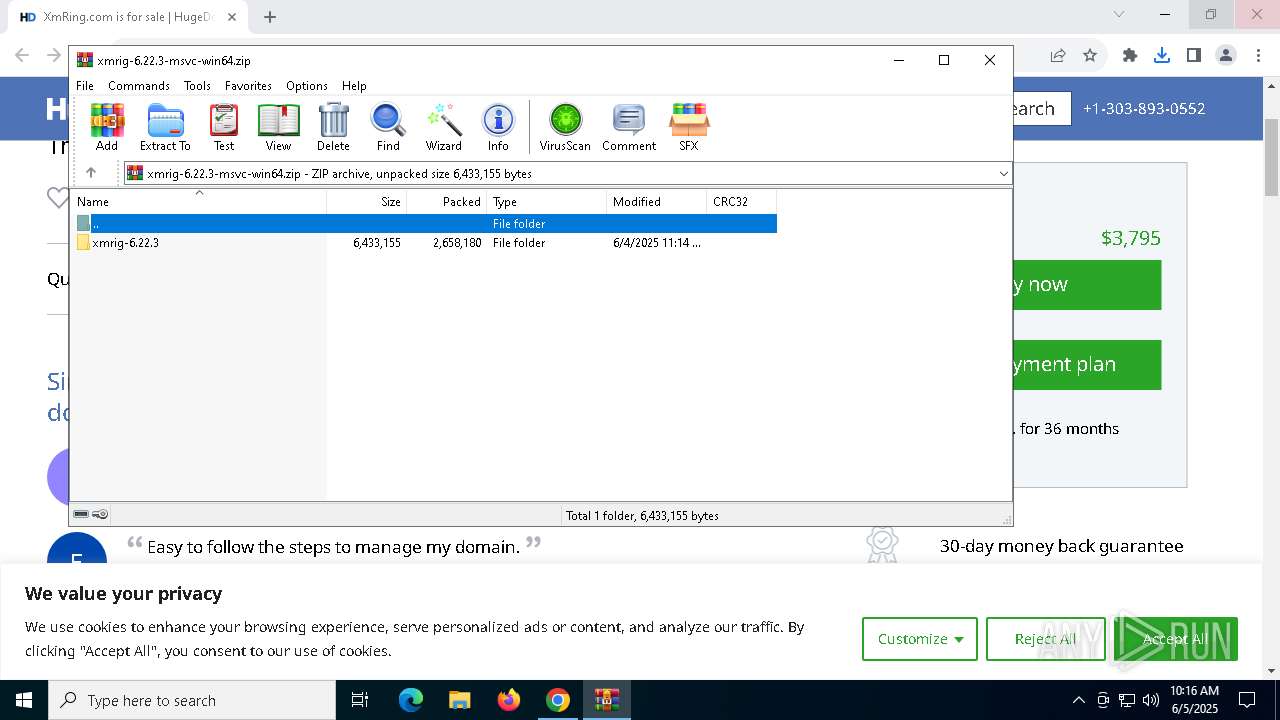Open the notification center icon
Screen dimensions: 1280x720
(1247, 700)
